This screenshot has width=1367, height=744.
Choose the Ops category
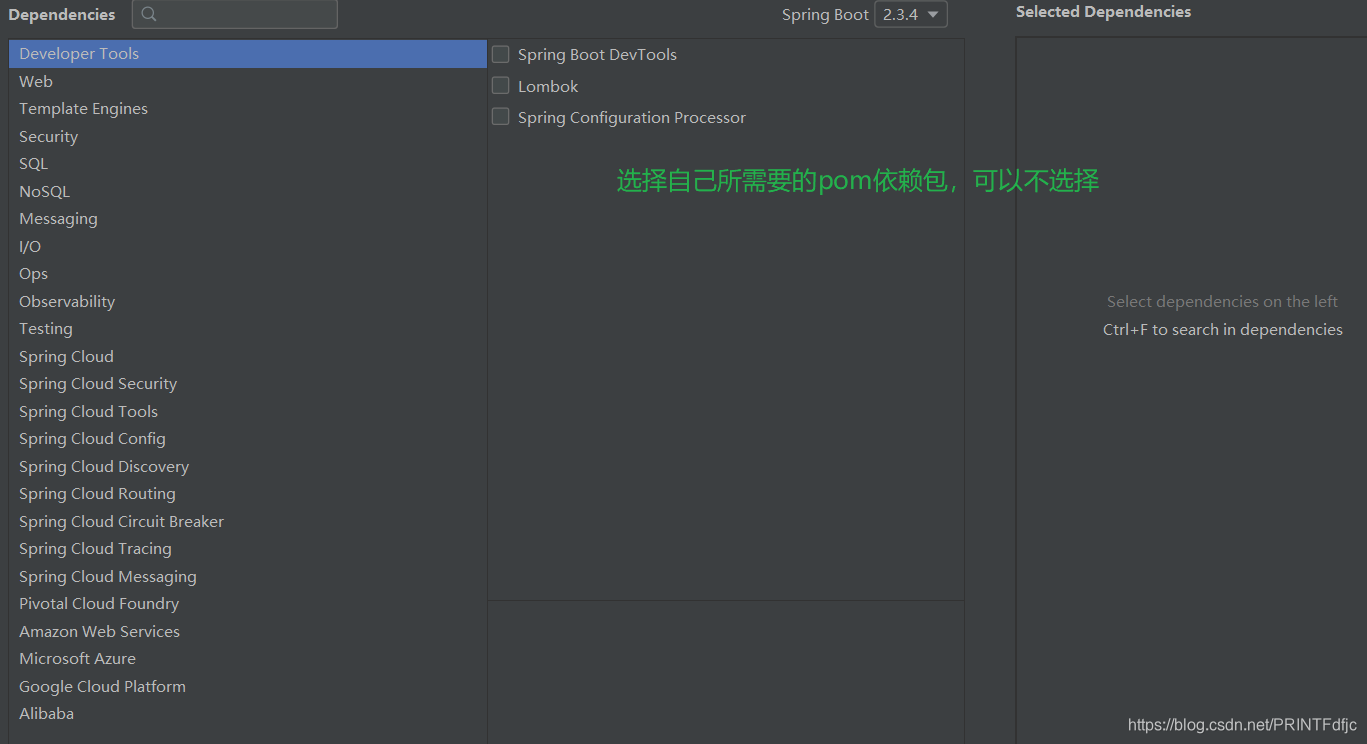pyautogui.click(x=247, y=274)
